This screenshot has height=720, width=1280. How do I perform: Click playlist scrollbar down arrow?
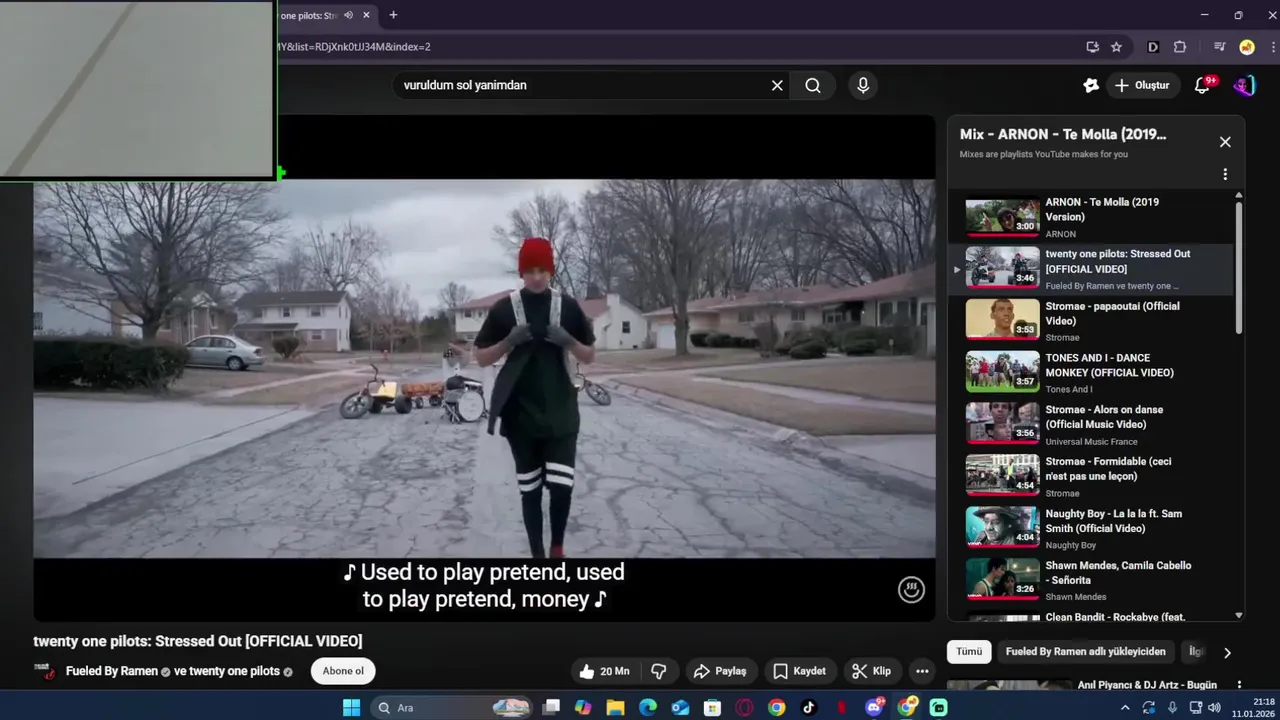[1239, 616]
